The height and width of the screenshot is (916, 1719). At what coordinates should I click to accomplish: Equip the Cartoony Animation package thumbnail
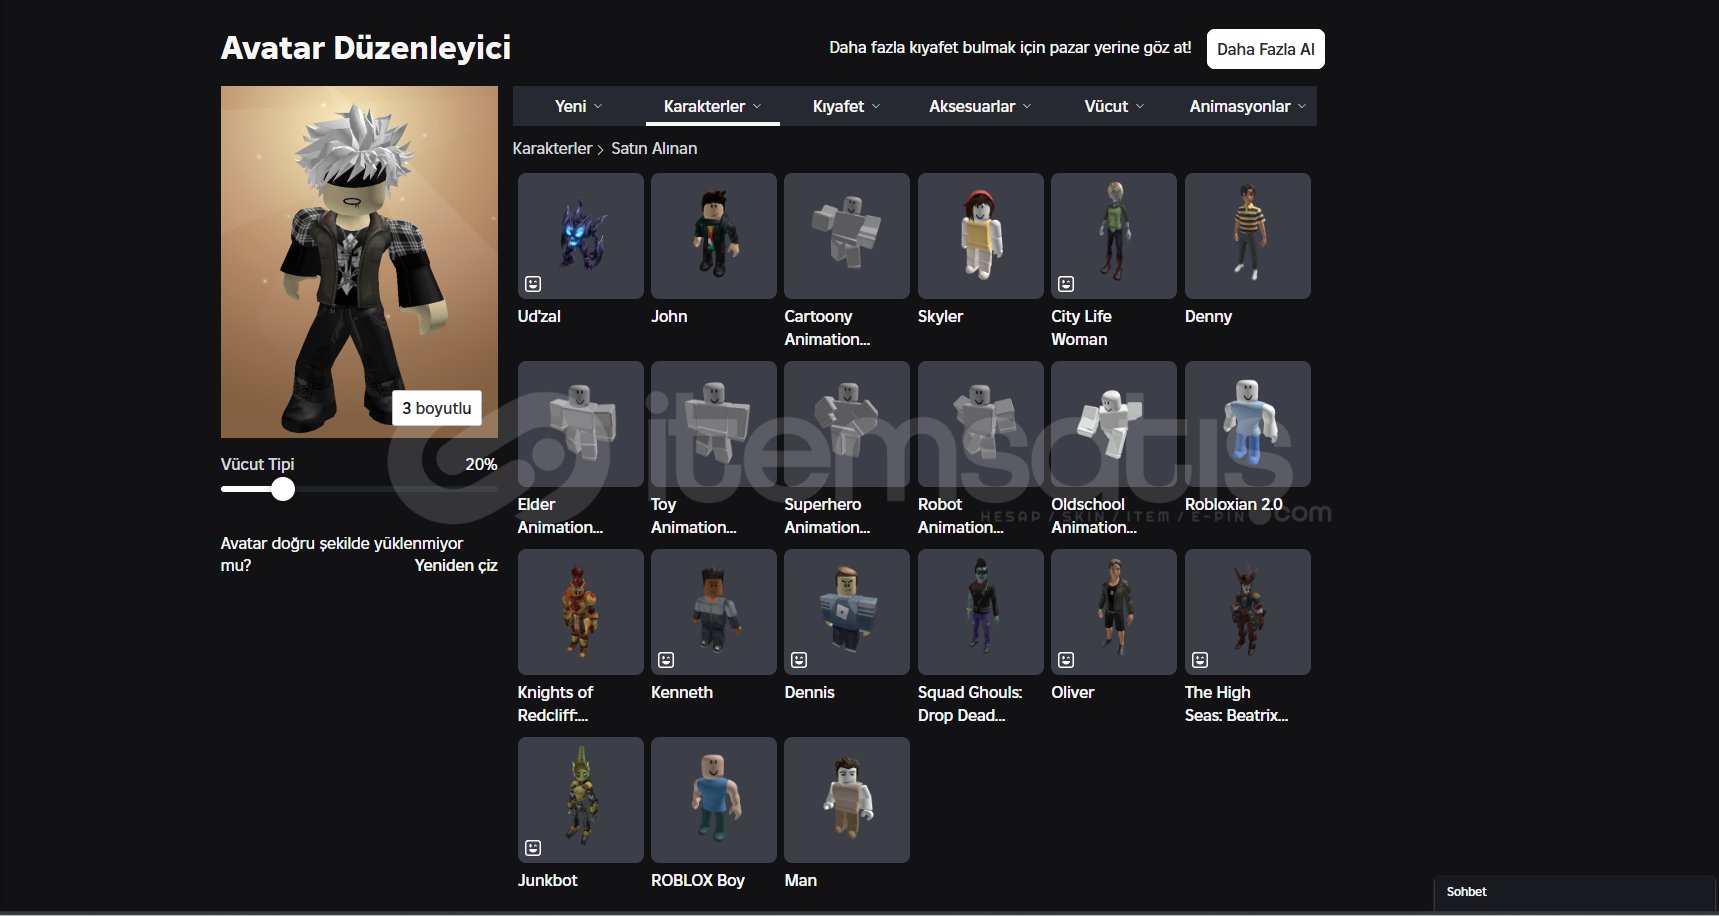[x=847, y=236]
